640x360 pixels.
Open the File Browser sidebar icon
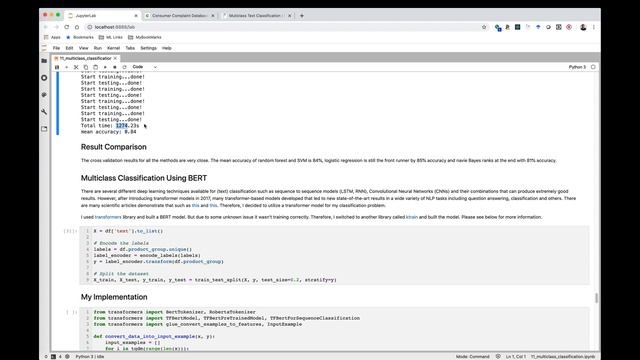click(x=44, y=61)
